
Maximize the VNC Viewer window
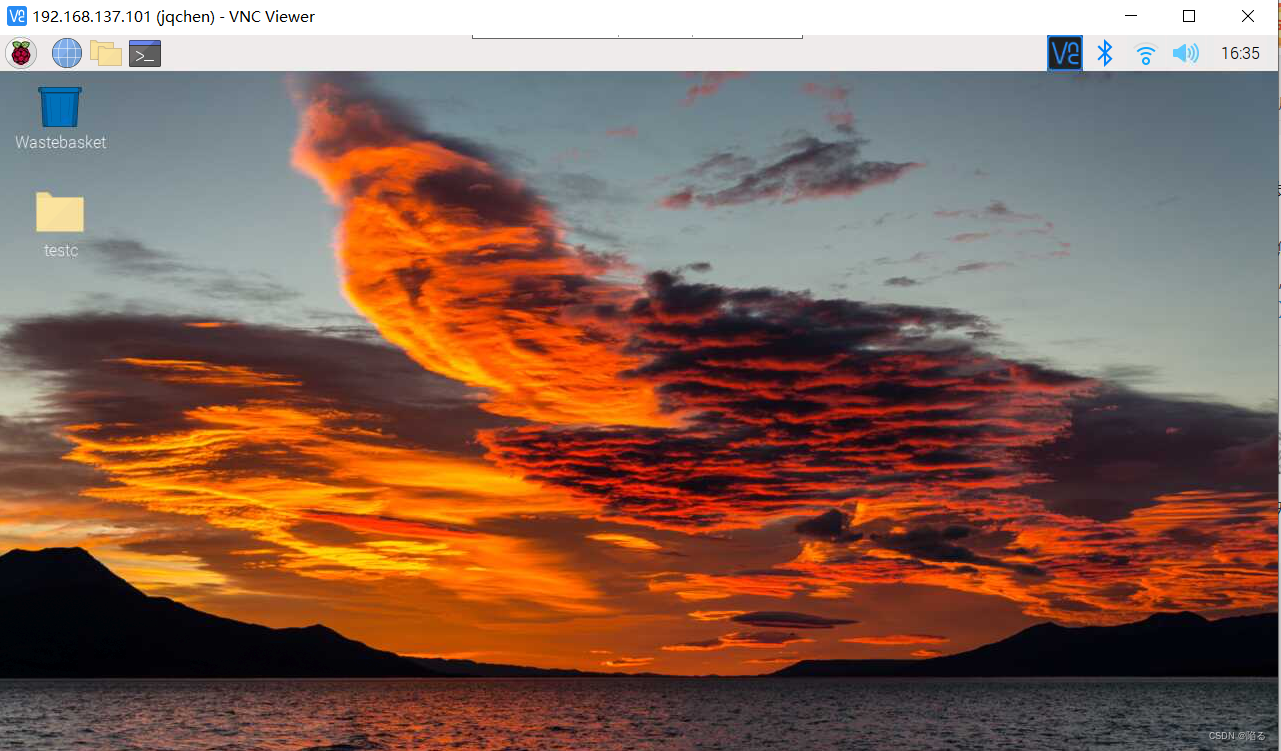tap(1189, 16)
